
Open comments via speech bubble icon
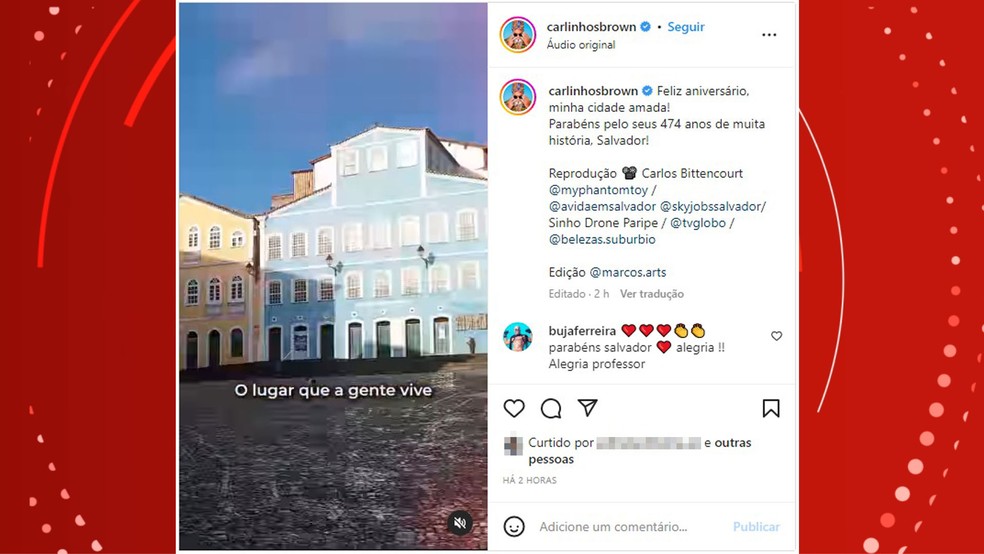tap(551, 408)
